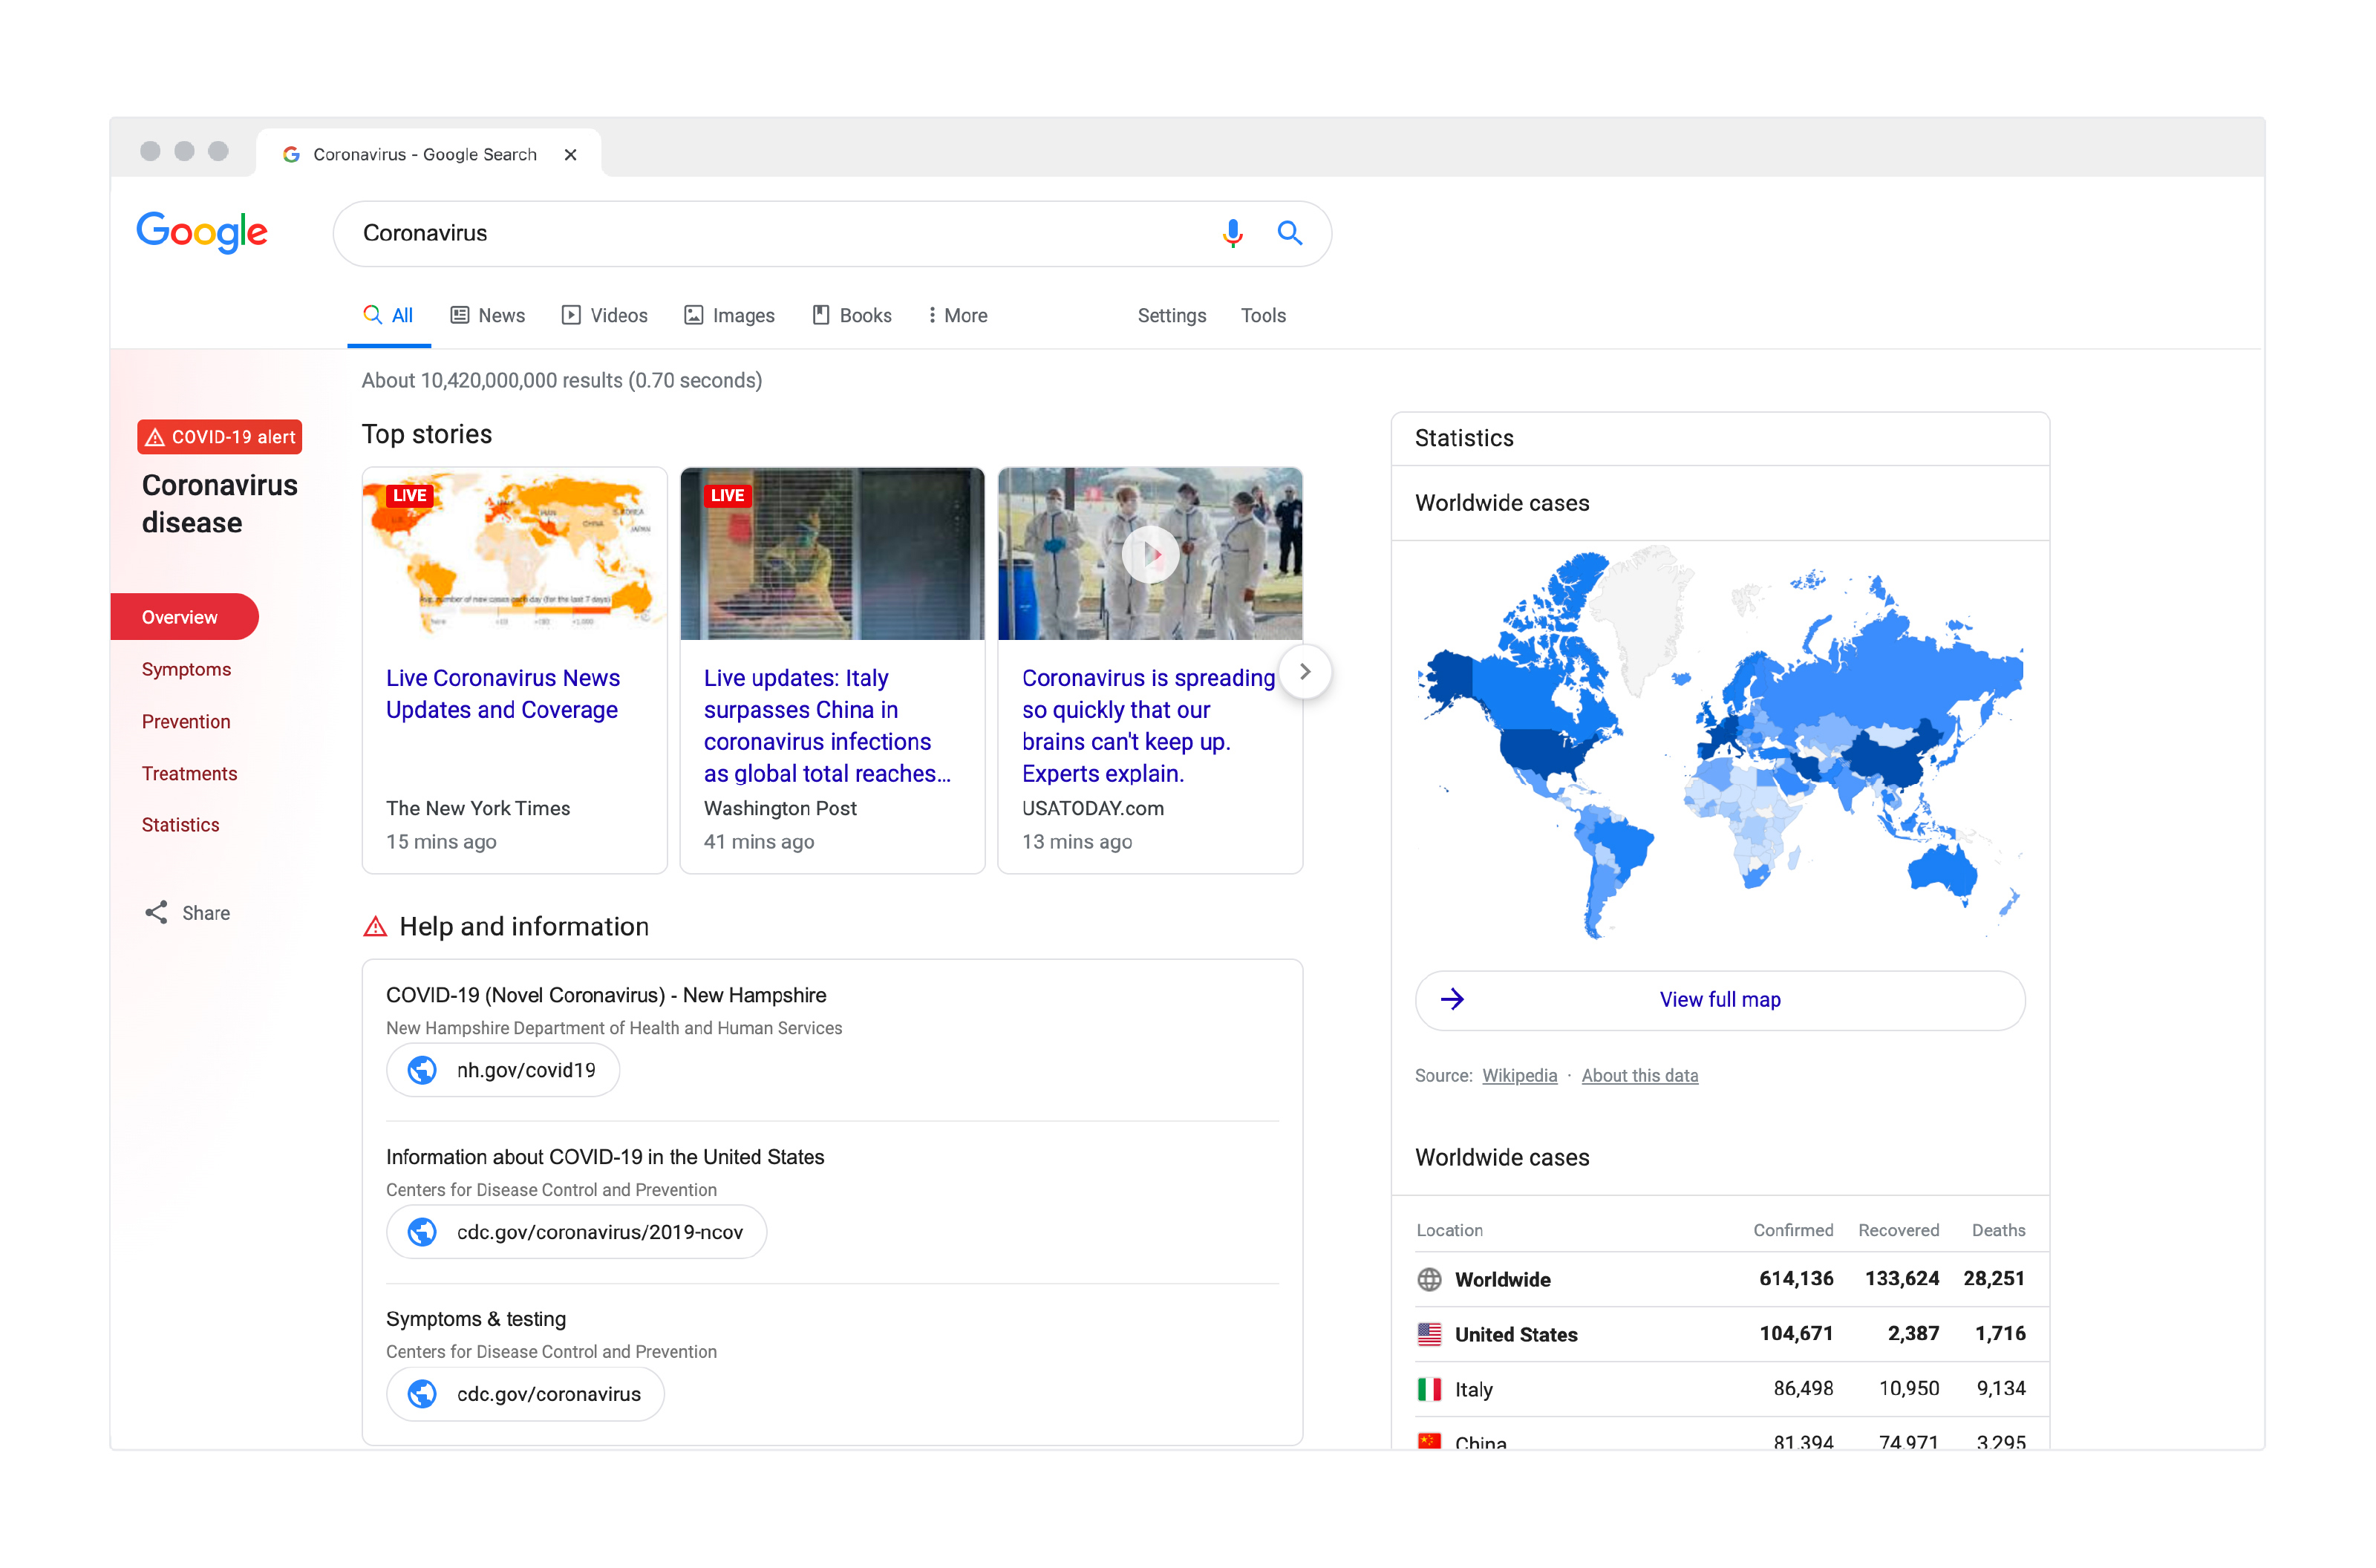The image size is (2376, 1568).
Task: Open Coronavirus is spreading so quickly story
Action: pos(1148,725)
